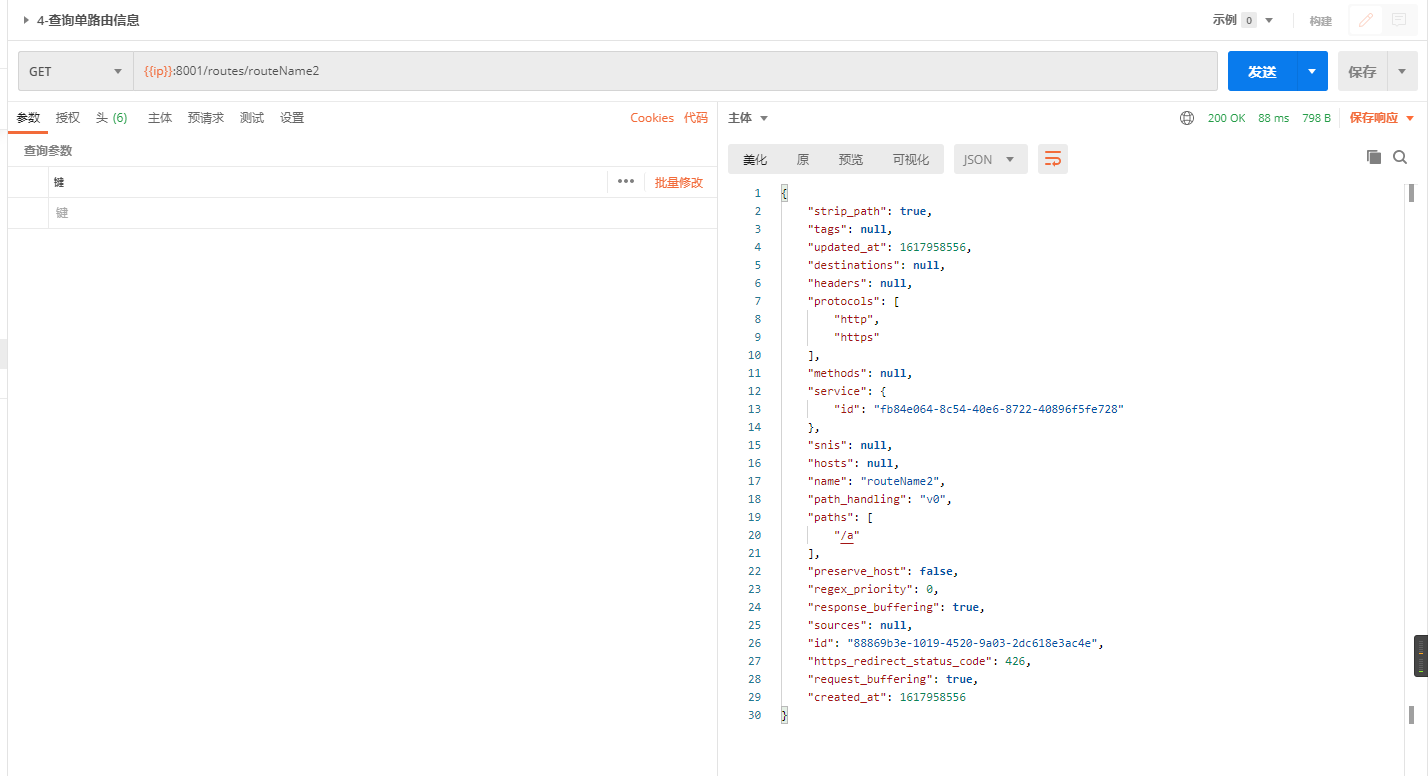
Task: Select the 可视化 view tab
Action: click(911, 159)
